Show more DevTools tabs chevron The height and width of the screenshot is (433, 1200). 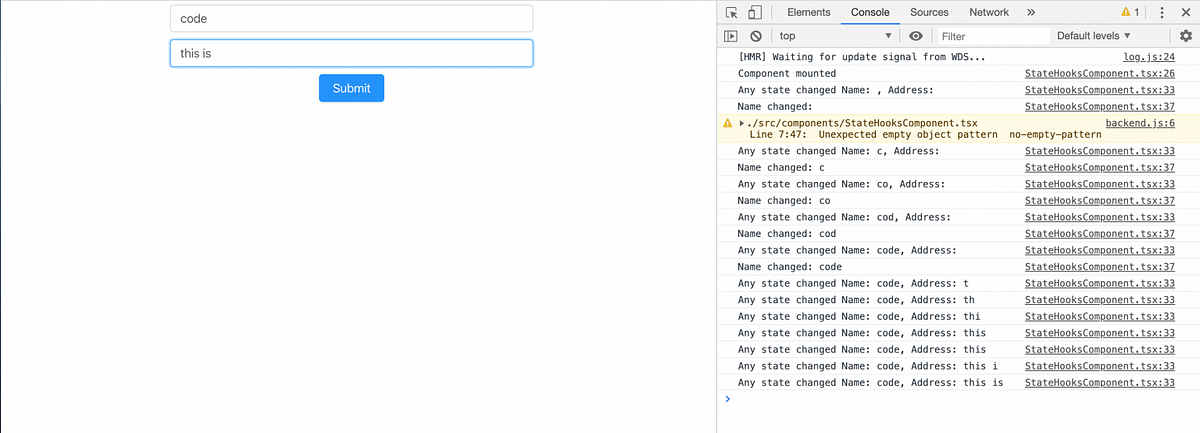point(1030,12)
